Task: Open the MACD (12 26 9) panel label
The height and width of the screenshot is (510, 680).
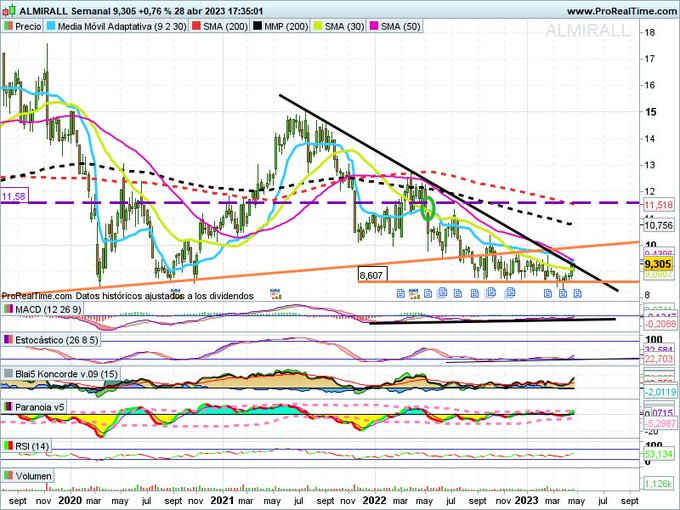Action: 48,310
